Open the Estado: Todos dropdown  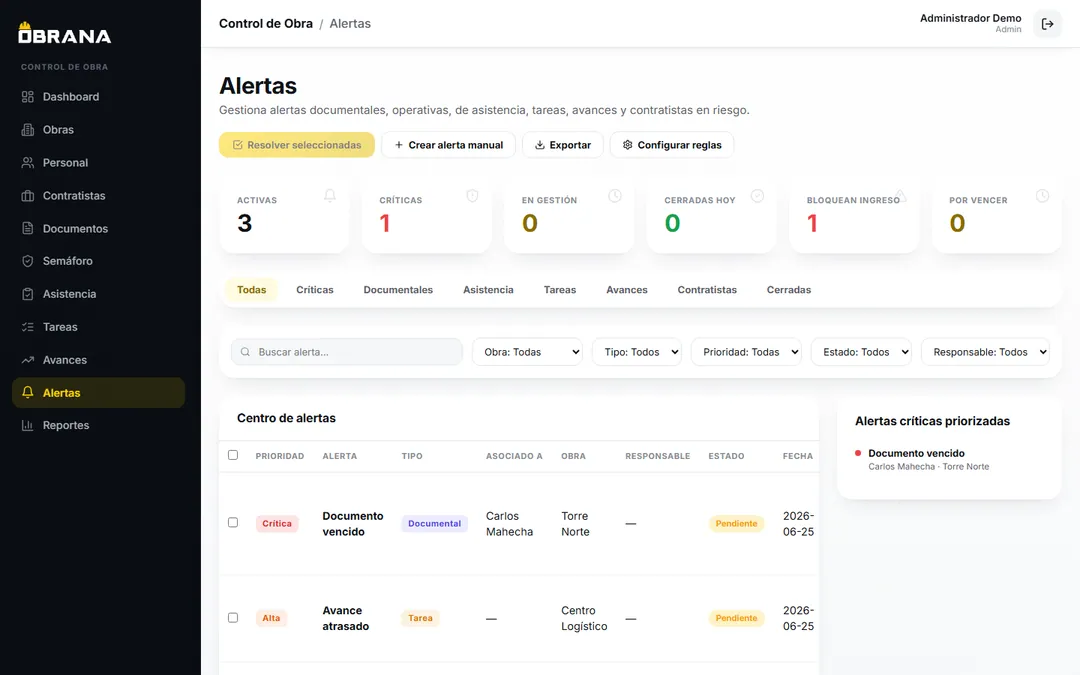862,352
